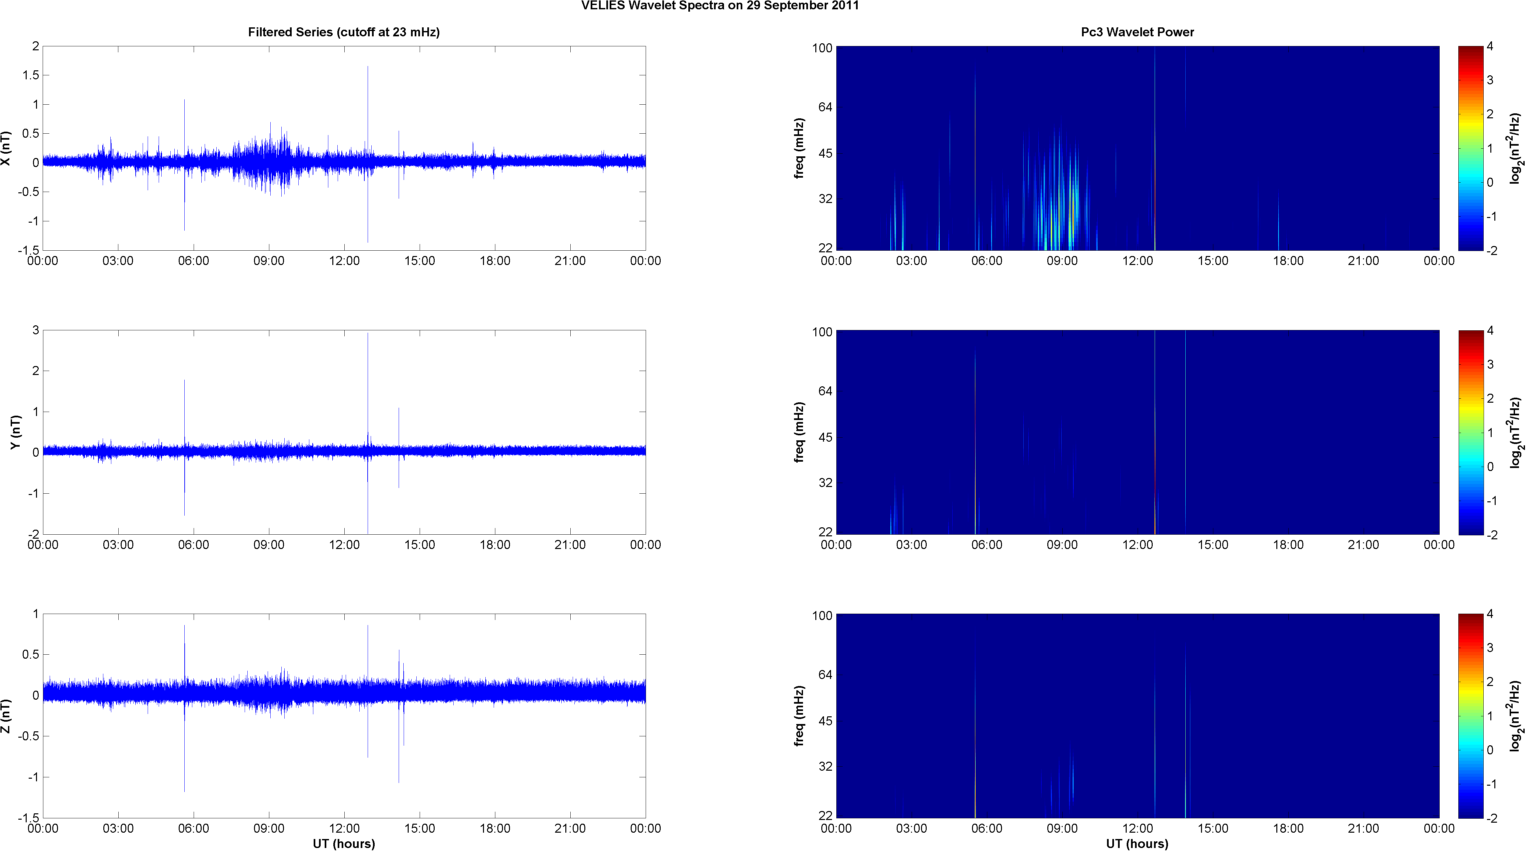Viewport: 1526px width, 851px height.
Task: Click the 'Filtered Series (cutoff at 23 mHz)' heading
Action: (x=344, y=32)
